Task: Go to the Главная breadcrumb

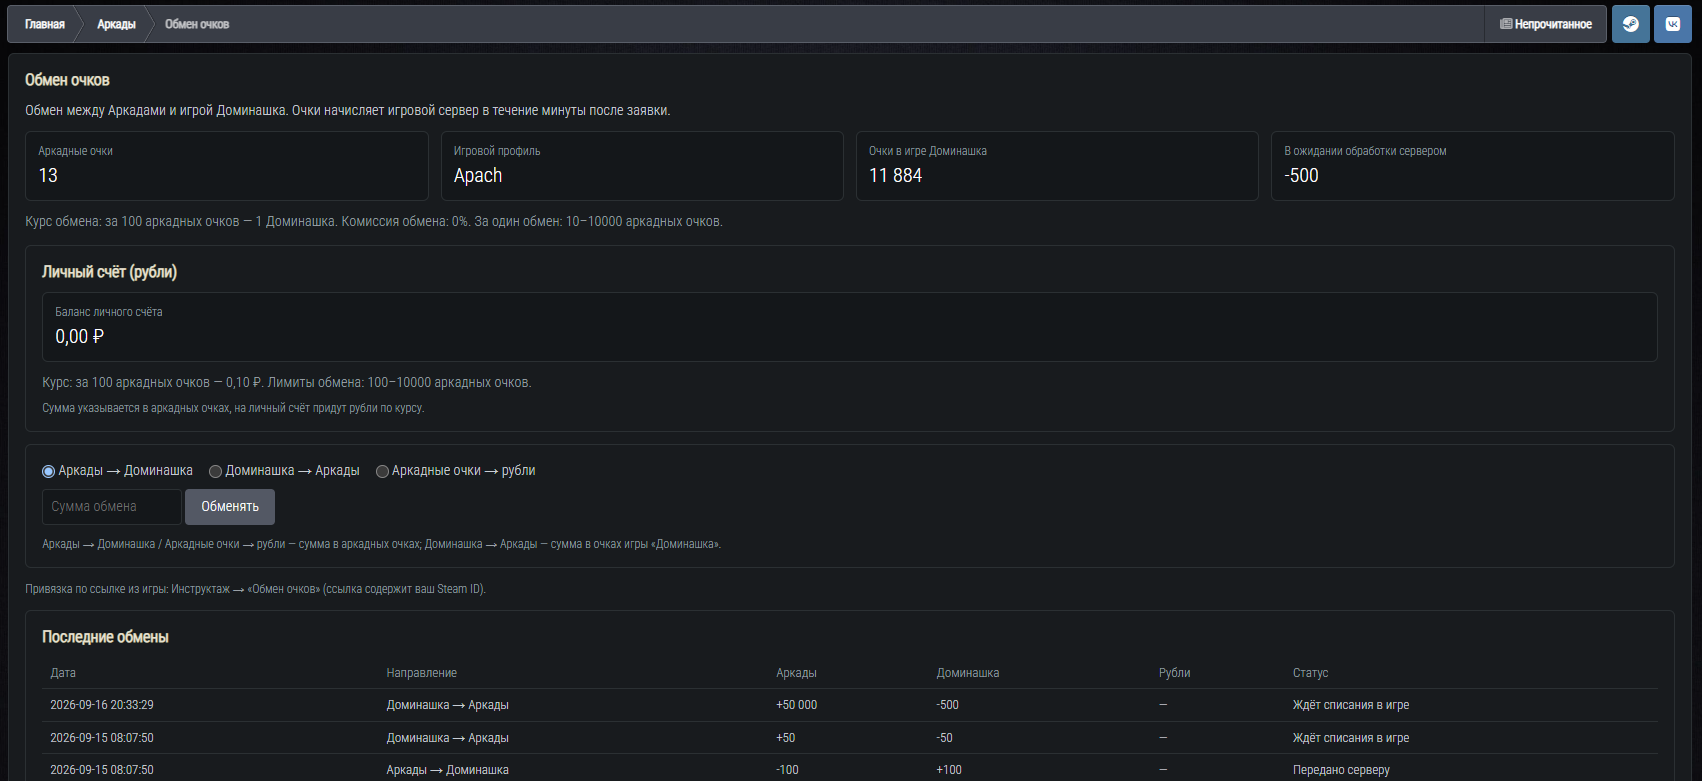Action: click(x=45, y=24)
